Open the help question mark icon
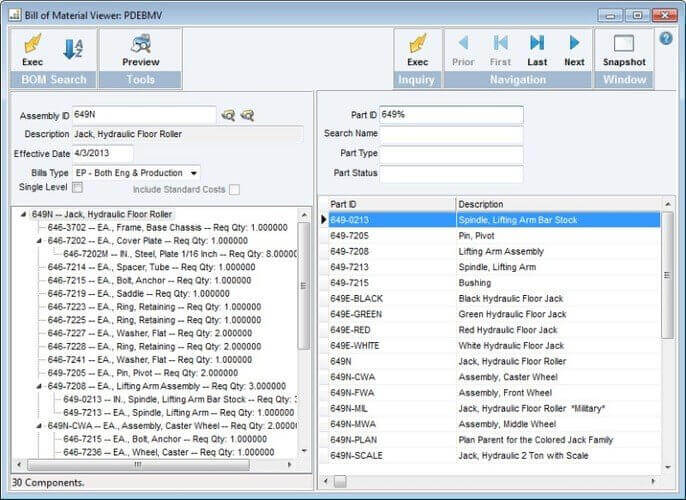 [x=666, y=39]
